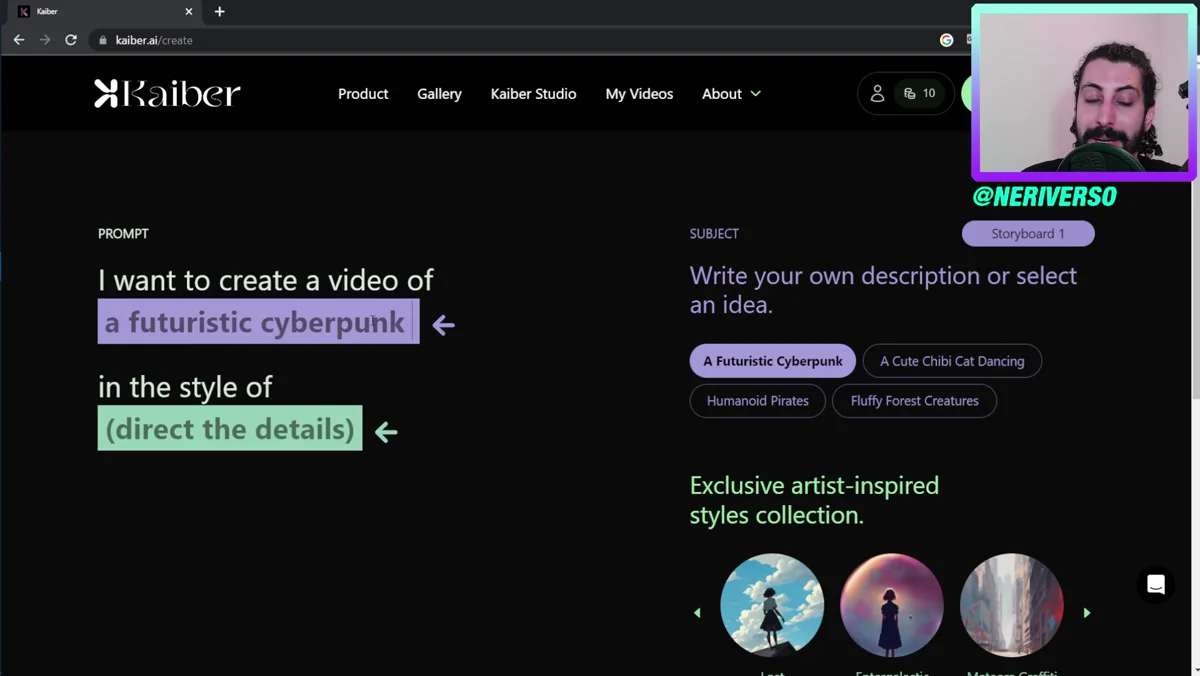
Task: Close the Kaiber browser tab
Action: click(x=188, y=12)
